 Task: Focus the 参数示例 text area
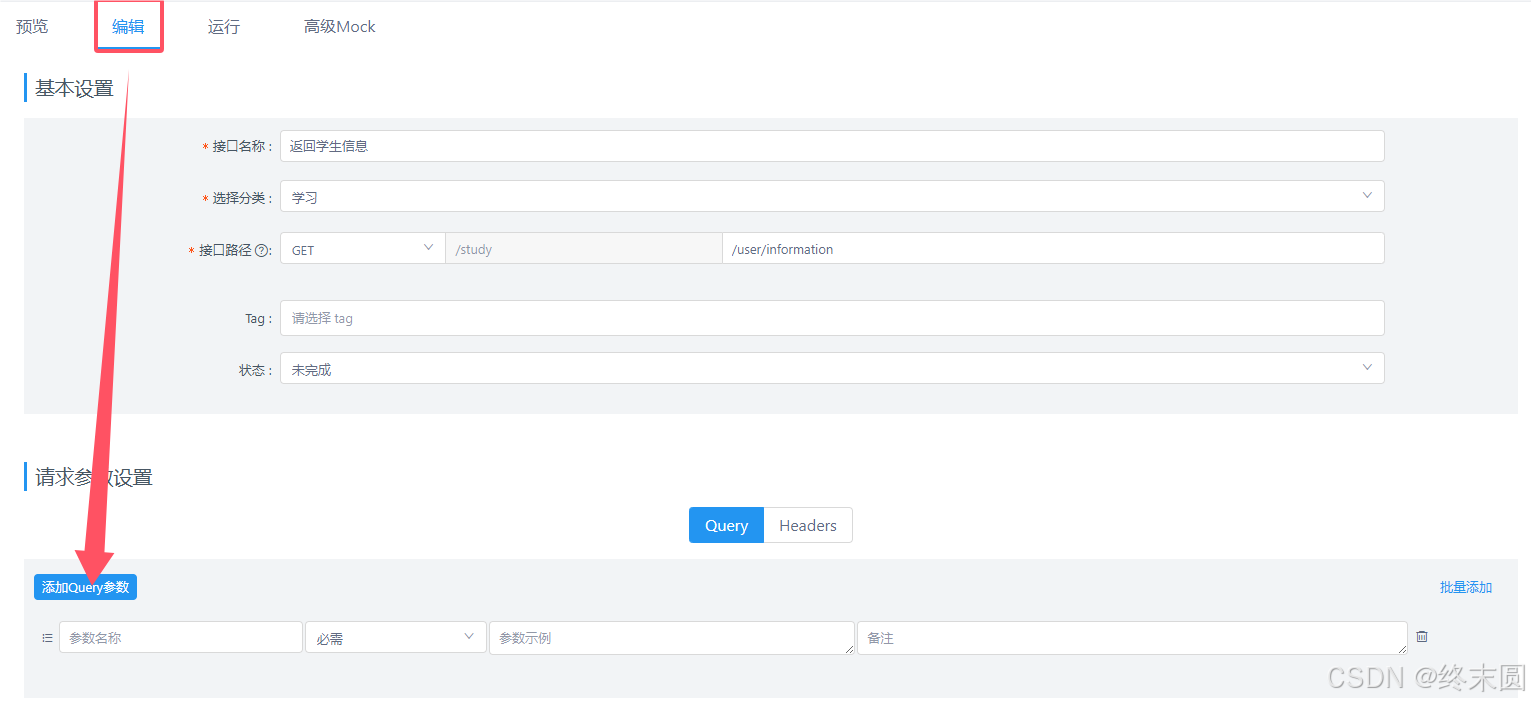click(672, 638)
